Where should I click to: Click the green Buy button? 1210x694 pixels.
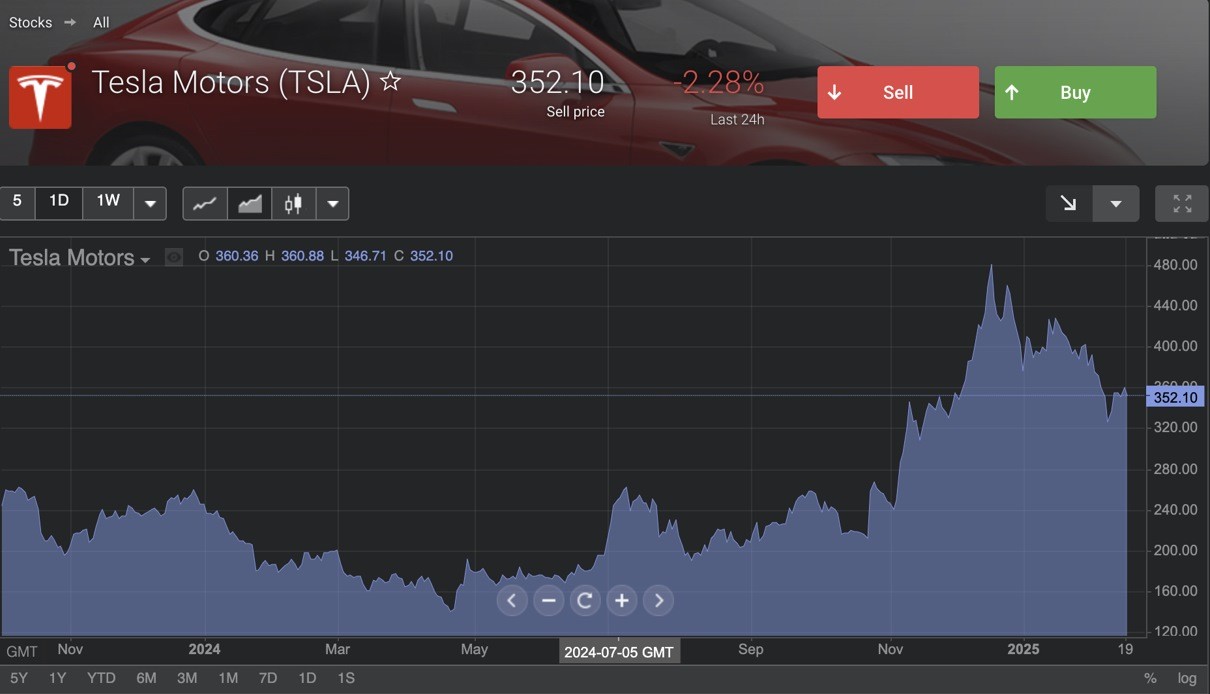(x=1075, y=92)
